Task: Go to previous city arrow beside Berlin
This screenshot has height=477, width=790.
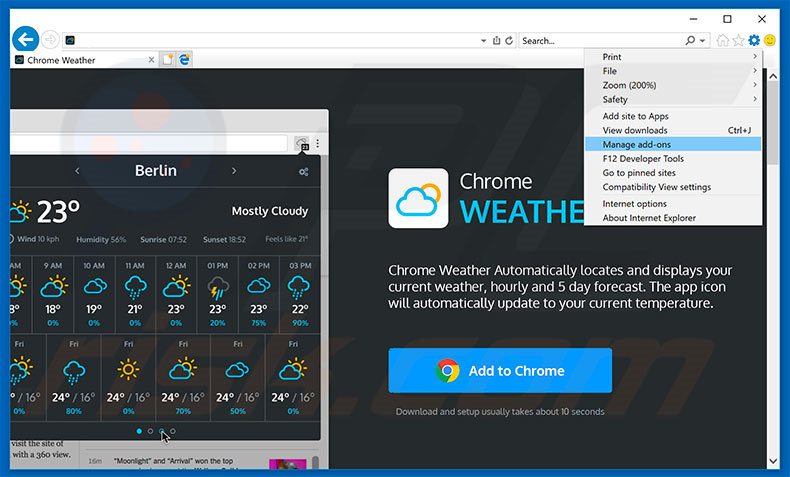Action: tap(77, 171)
